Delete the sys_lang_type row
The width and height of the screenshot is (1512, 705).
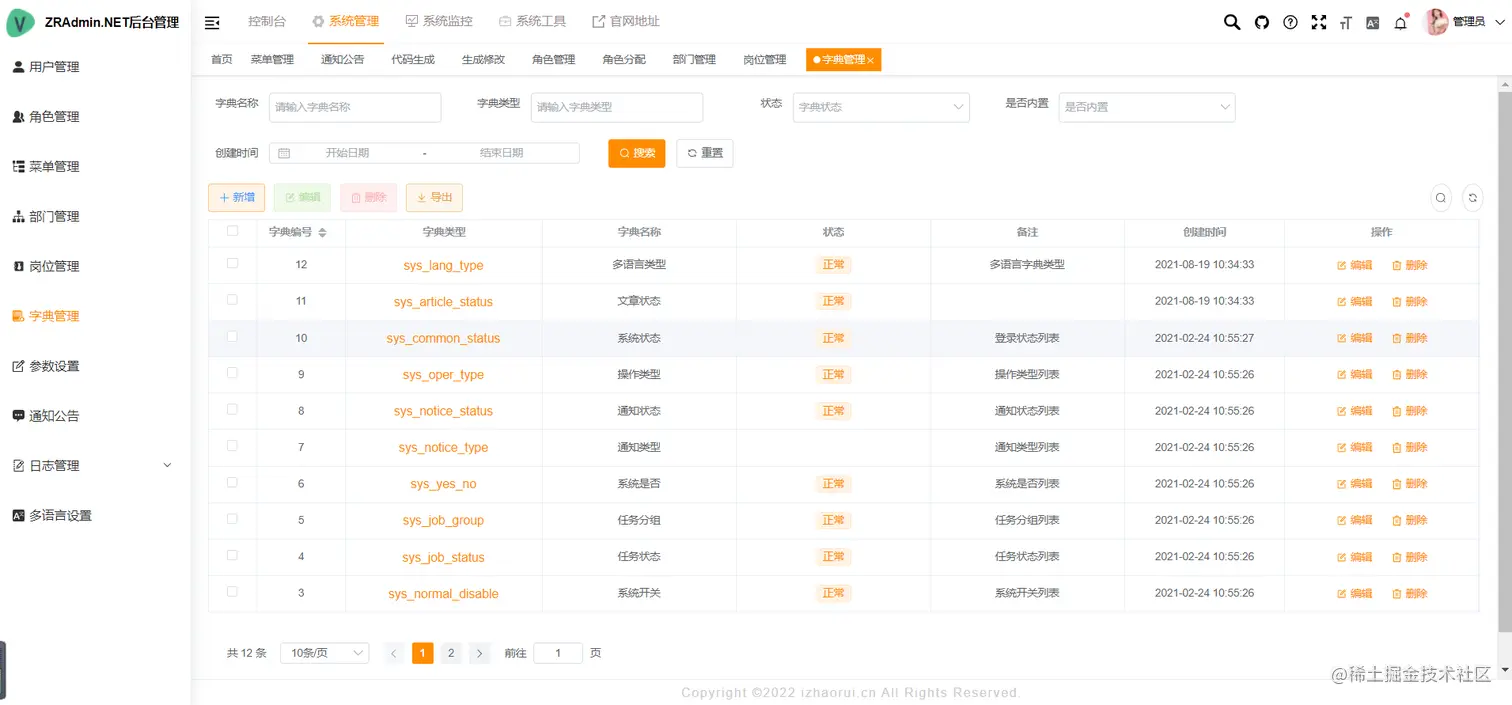(1409, 265)
